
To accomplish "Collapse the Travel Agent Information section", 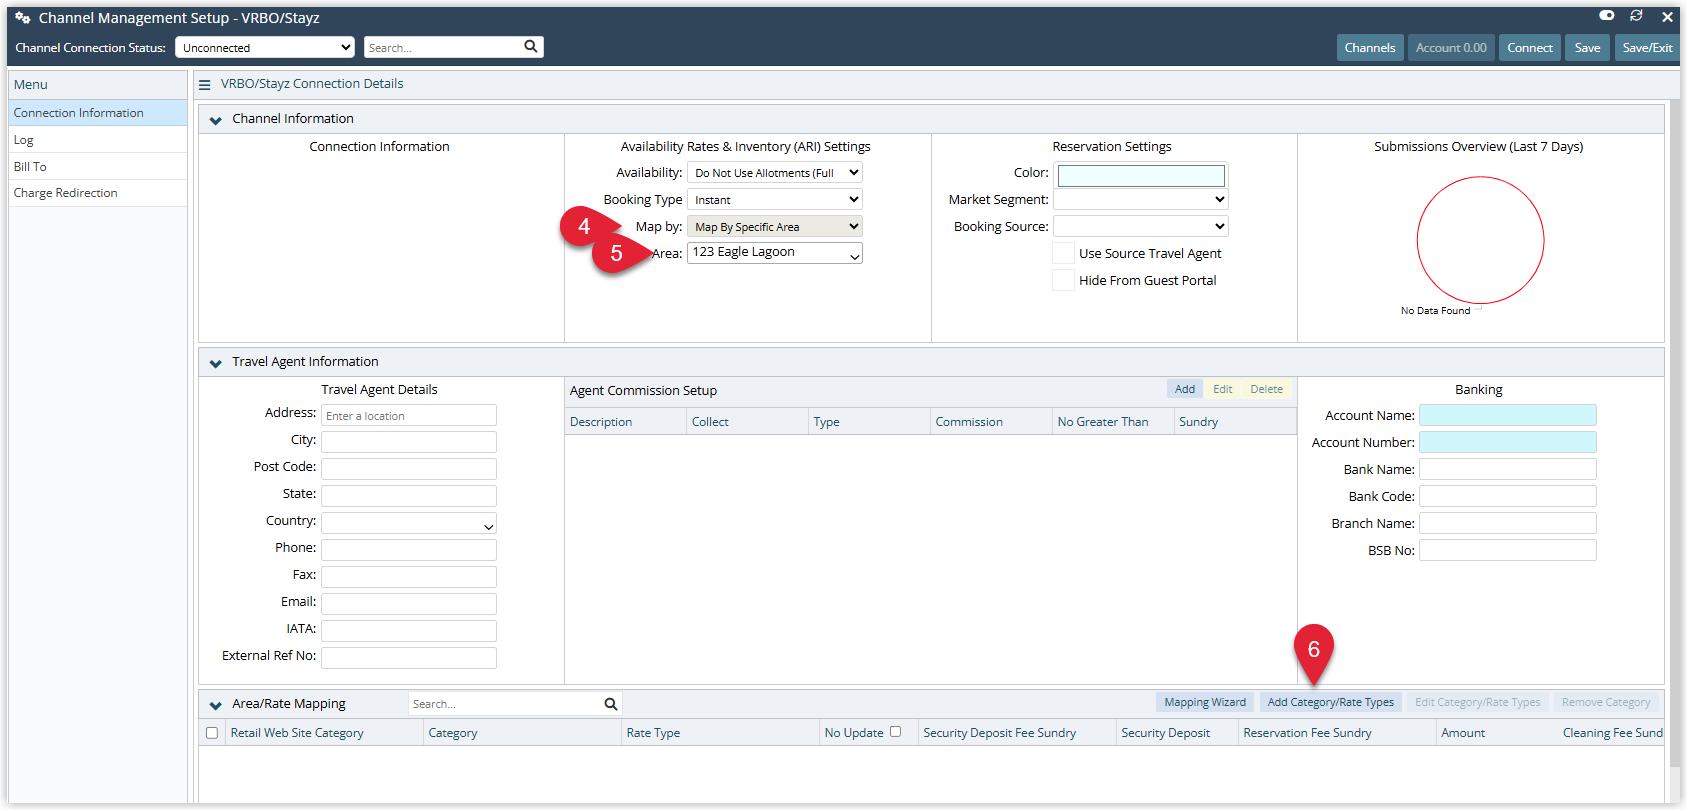I will pos(215,363).
